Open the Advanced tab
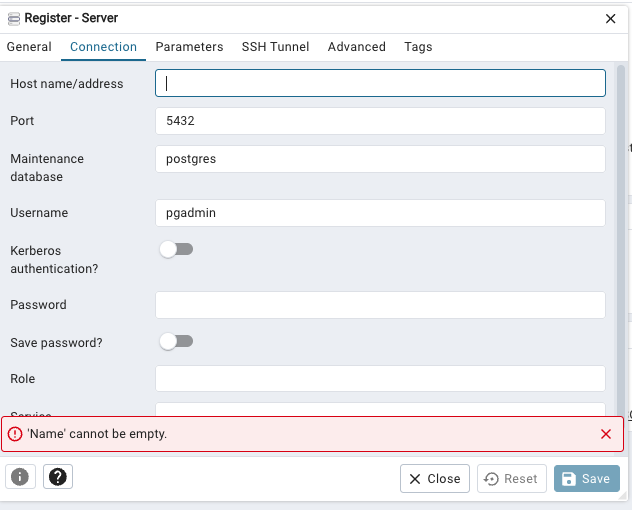This screenshot has height=510, width=632. tap(357, 47)
